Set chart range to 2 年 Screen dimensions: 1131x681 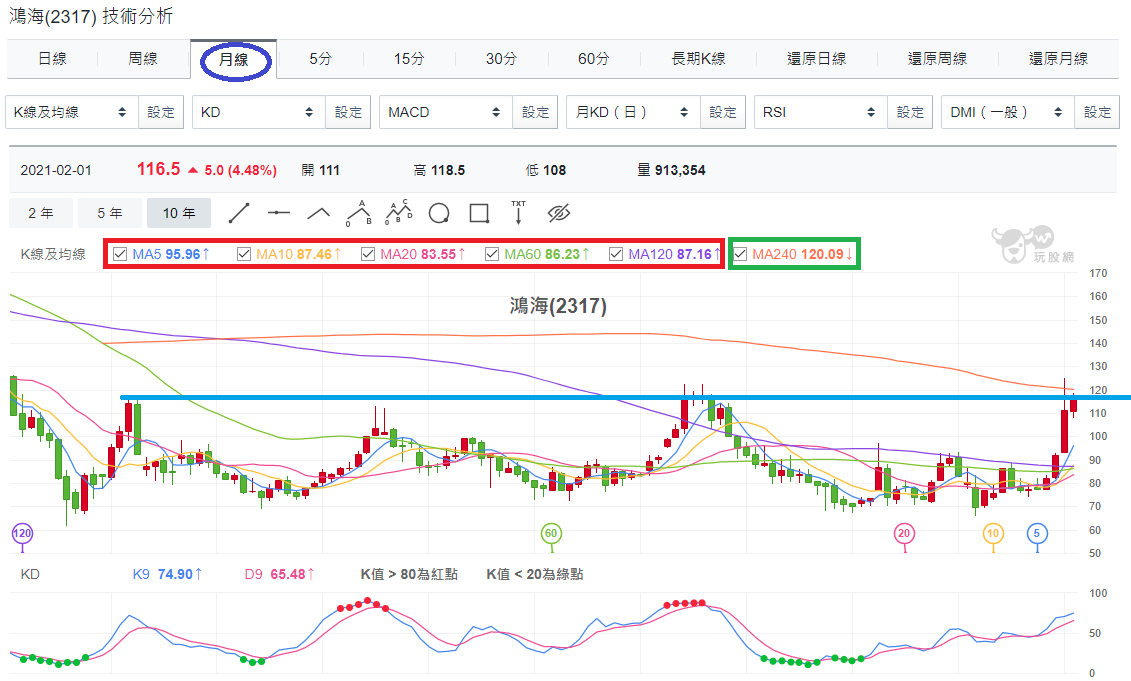(x=41, y=213)
